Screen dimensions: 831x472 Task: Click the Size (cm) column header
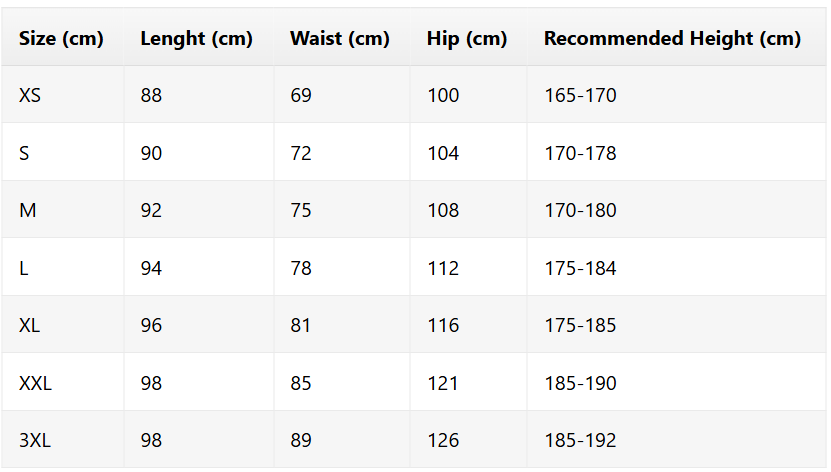click(x=61, y=39)
